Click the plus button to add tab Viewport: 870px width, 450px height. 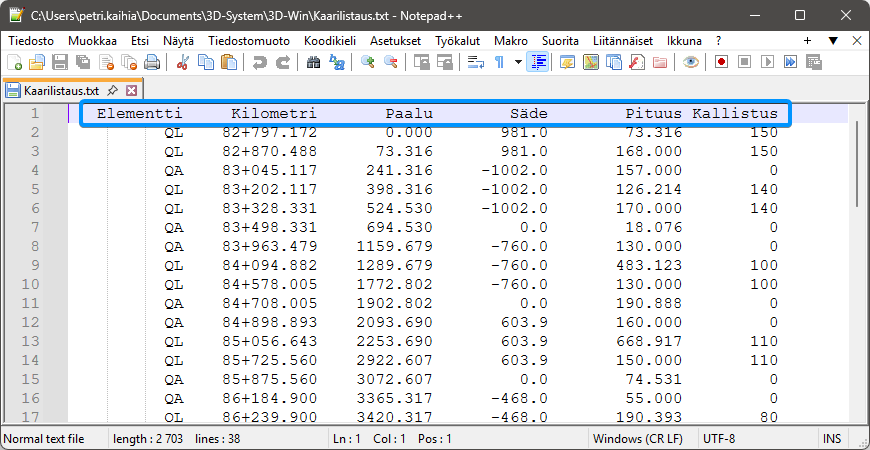click(807, 40)
